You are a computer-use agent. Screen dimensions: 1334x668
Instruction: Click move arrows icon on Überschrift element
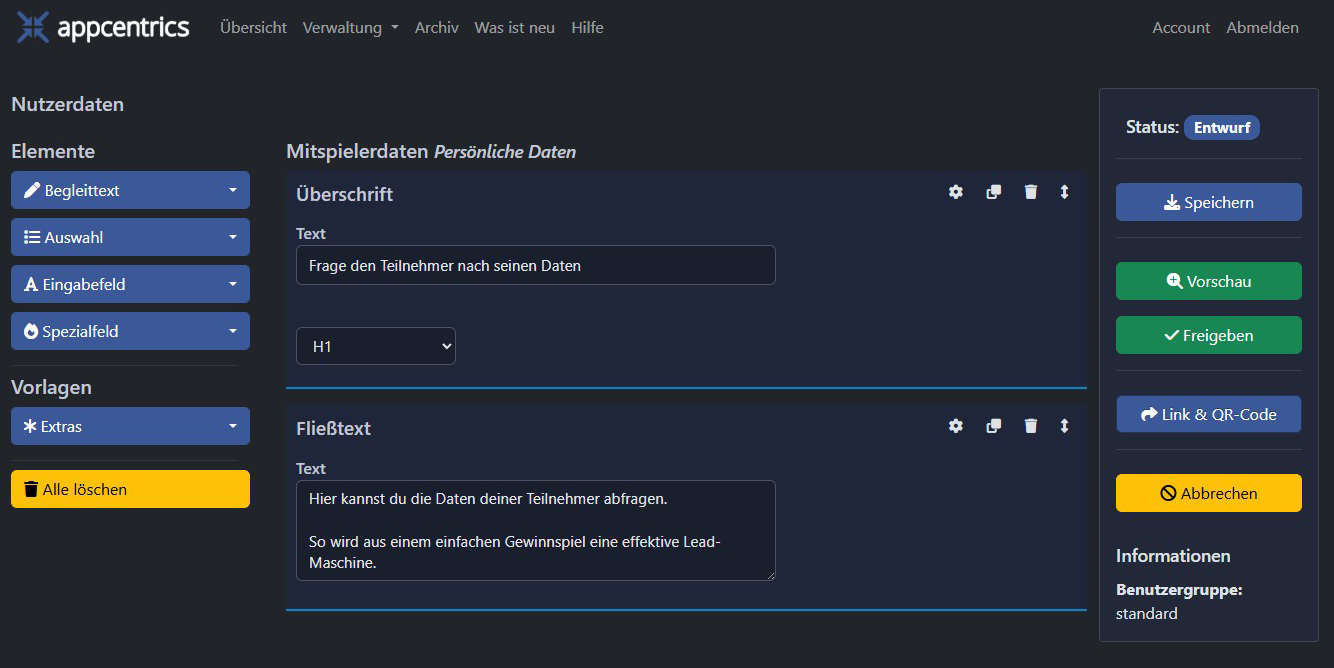(x=1064, y=192)
